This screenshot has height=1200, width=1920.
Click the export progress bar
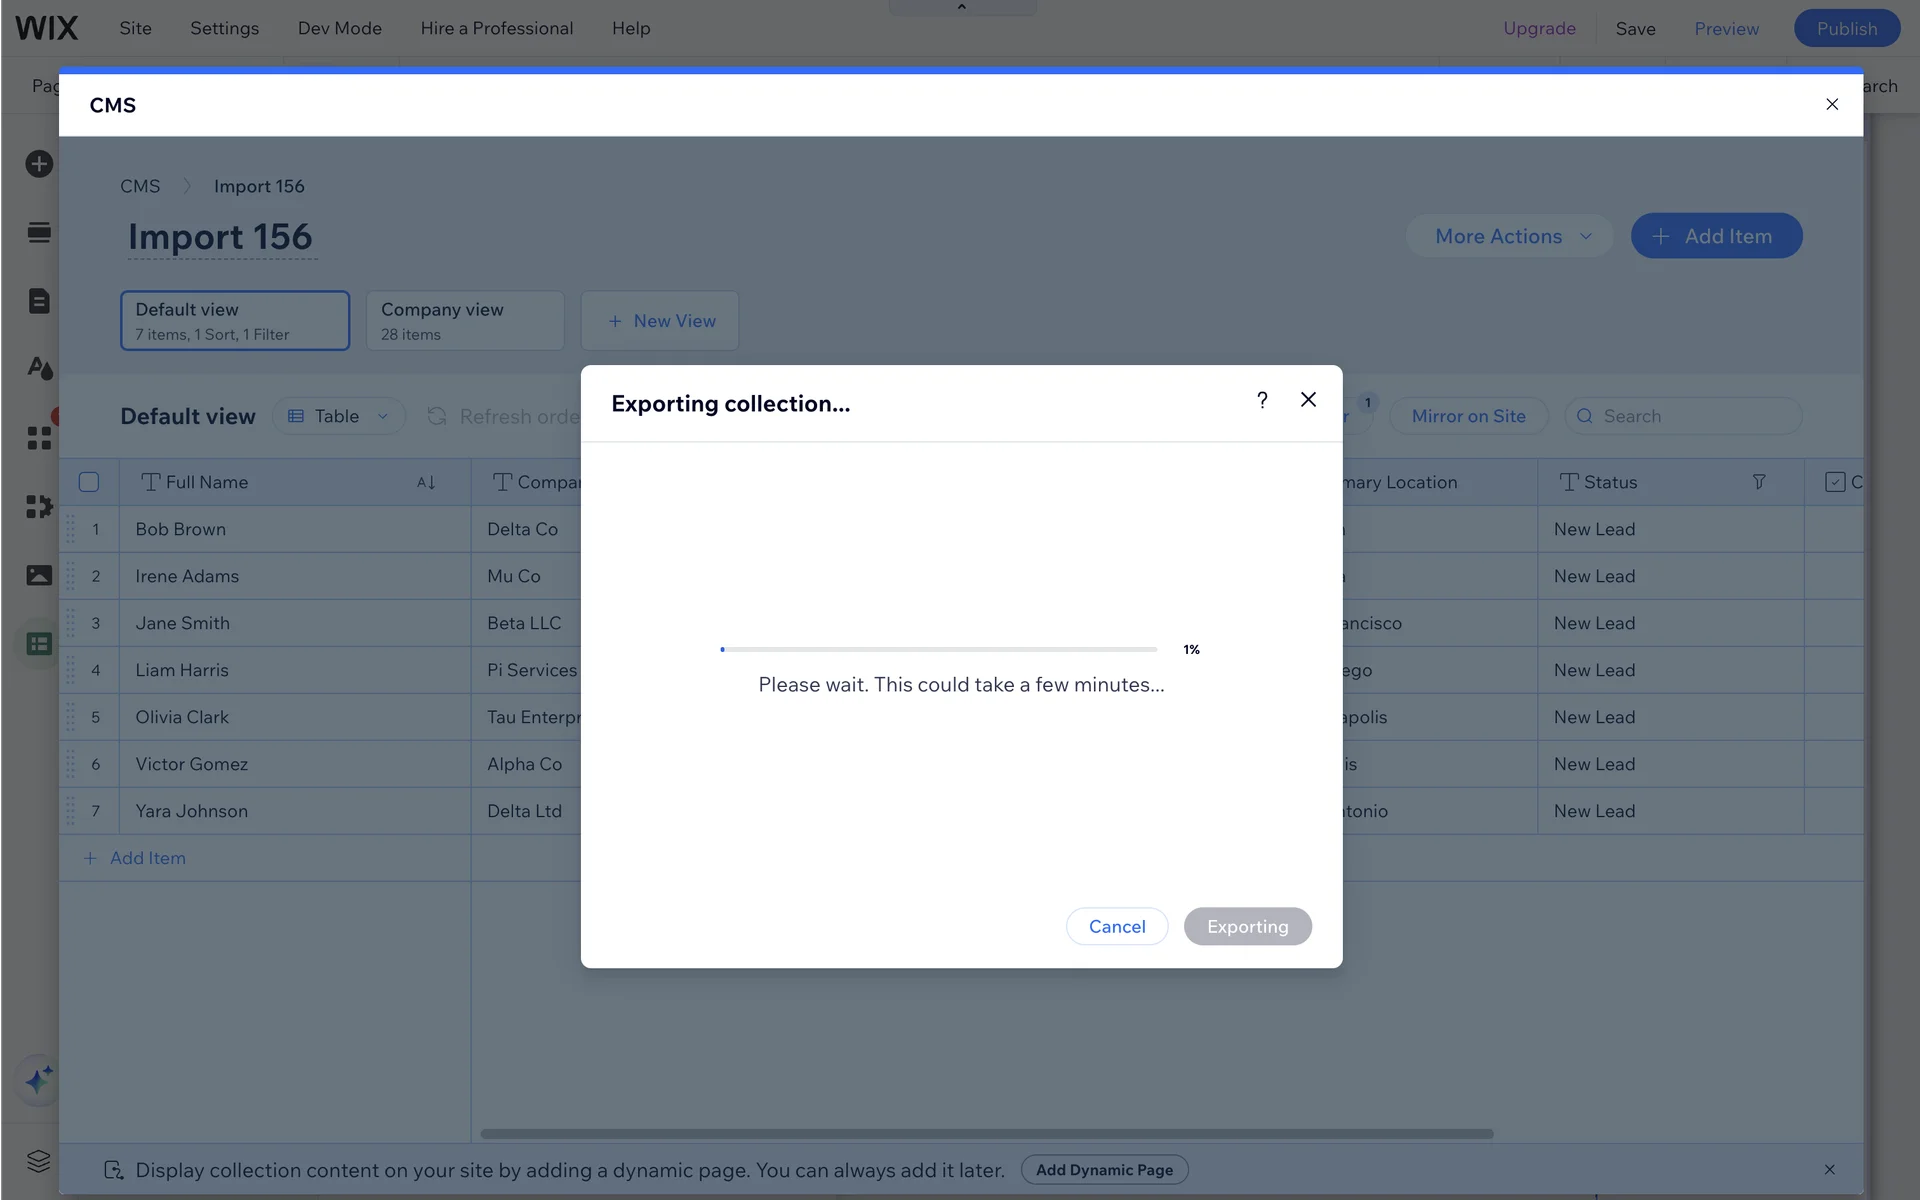point(938,649)
